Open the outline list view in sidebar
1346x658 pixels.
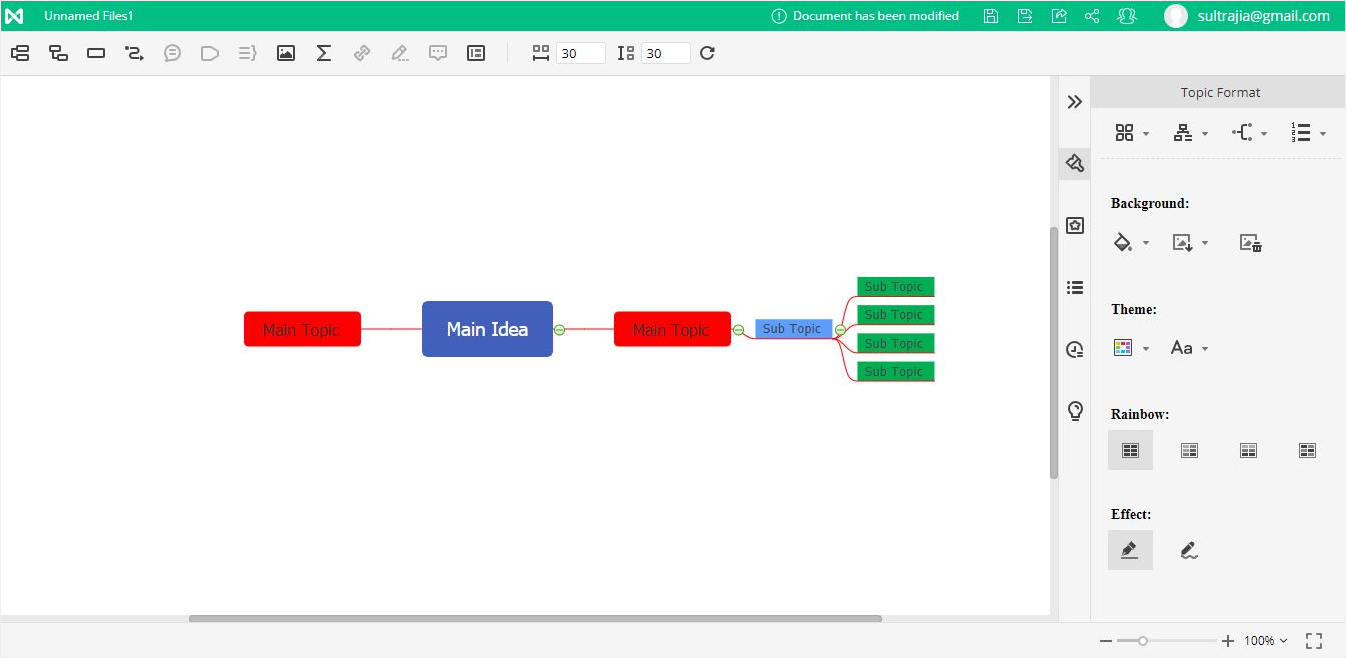pyautogui.click(x=1075, y=287)
